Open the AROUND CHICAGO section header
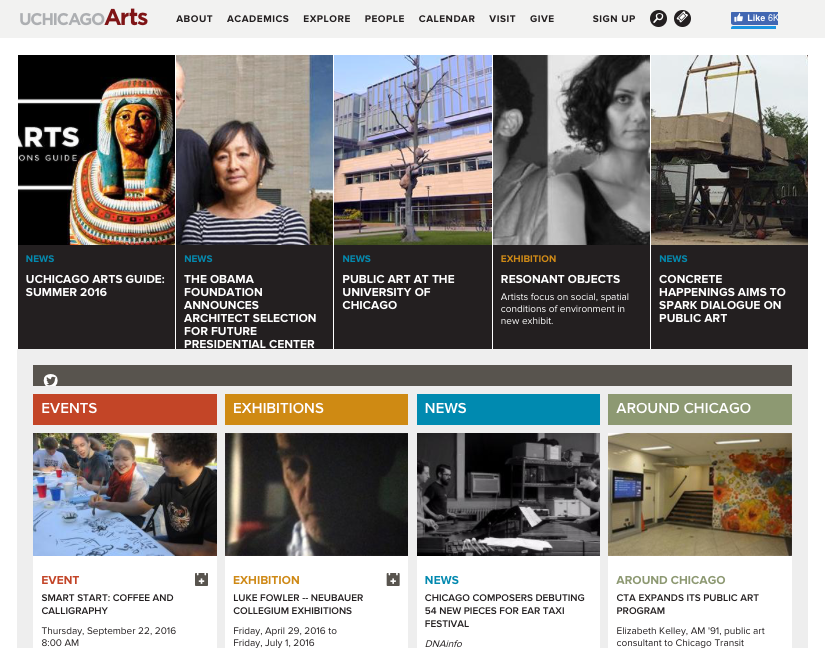 [x=700, y=409]
